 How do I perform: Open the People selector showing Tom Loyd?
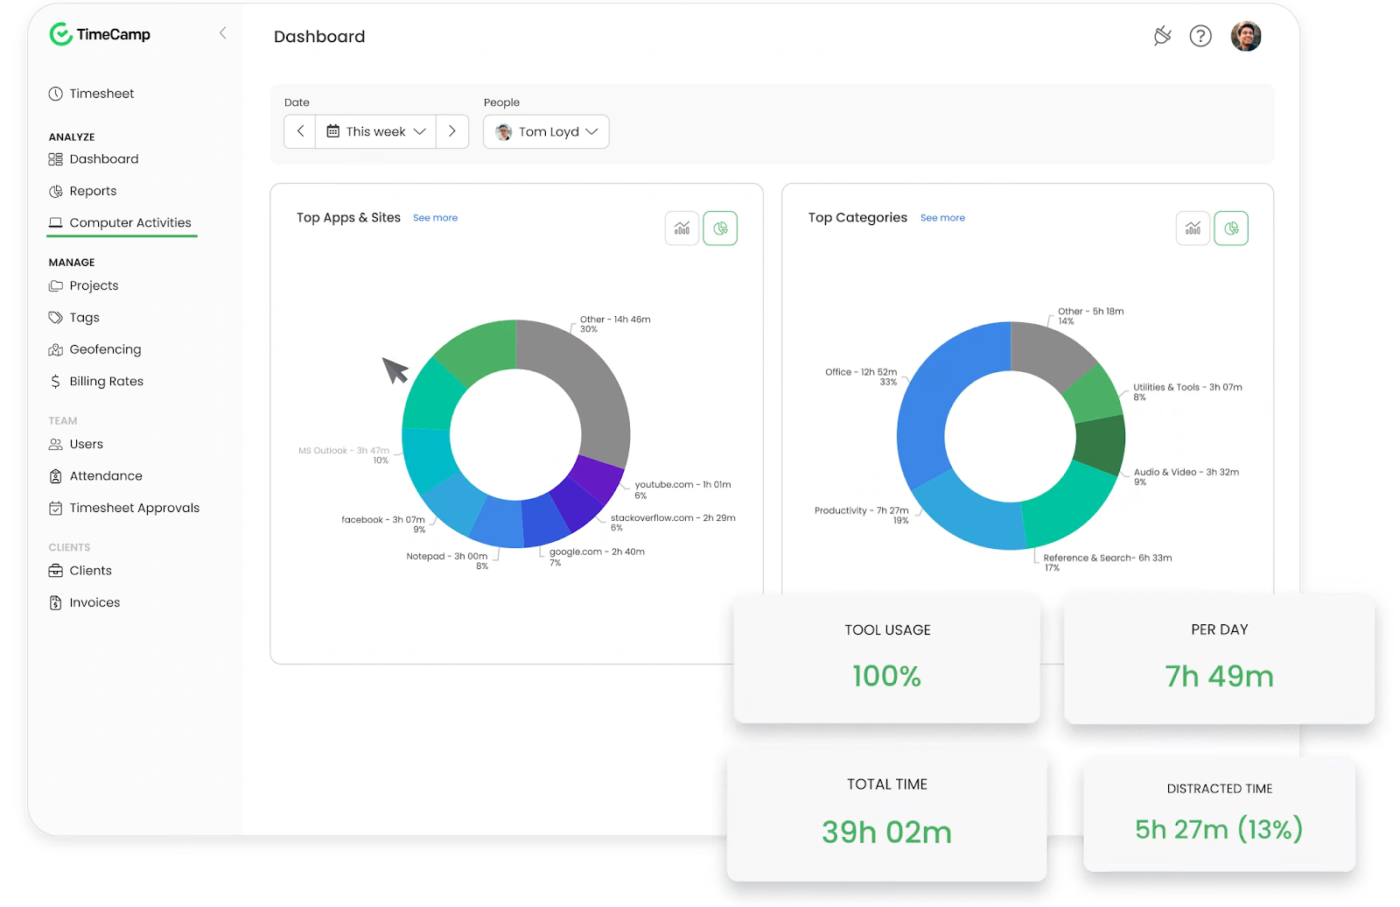pyautogui.click(x=546, y=131)
